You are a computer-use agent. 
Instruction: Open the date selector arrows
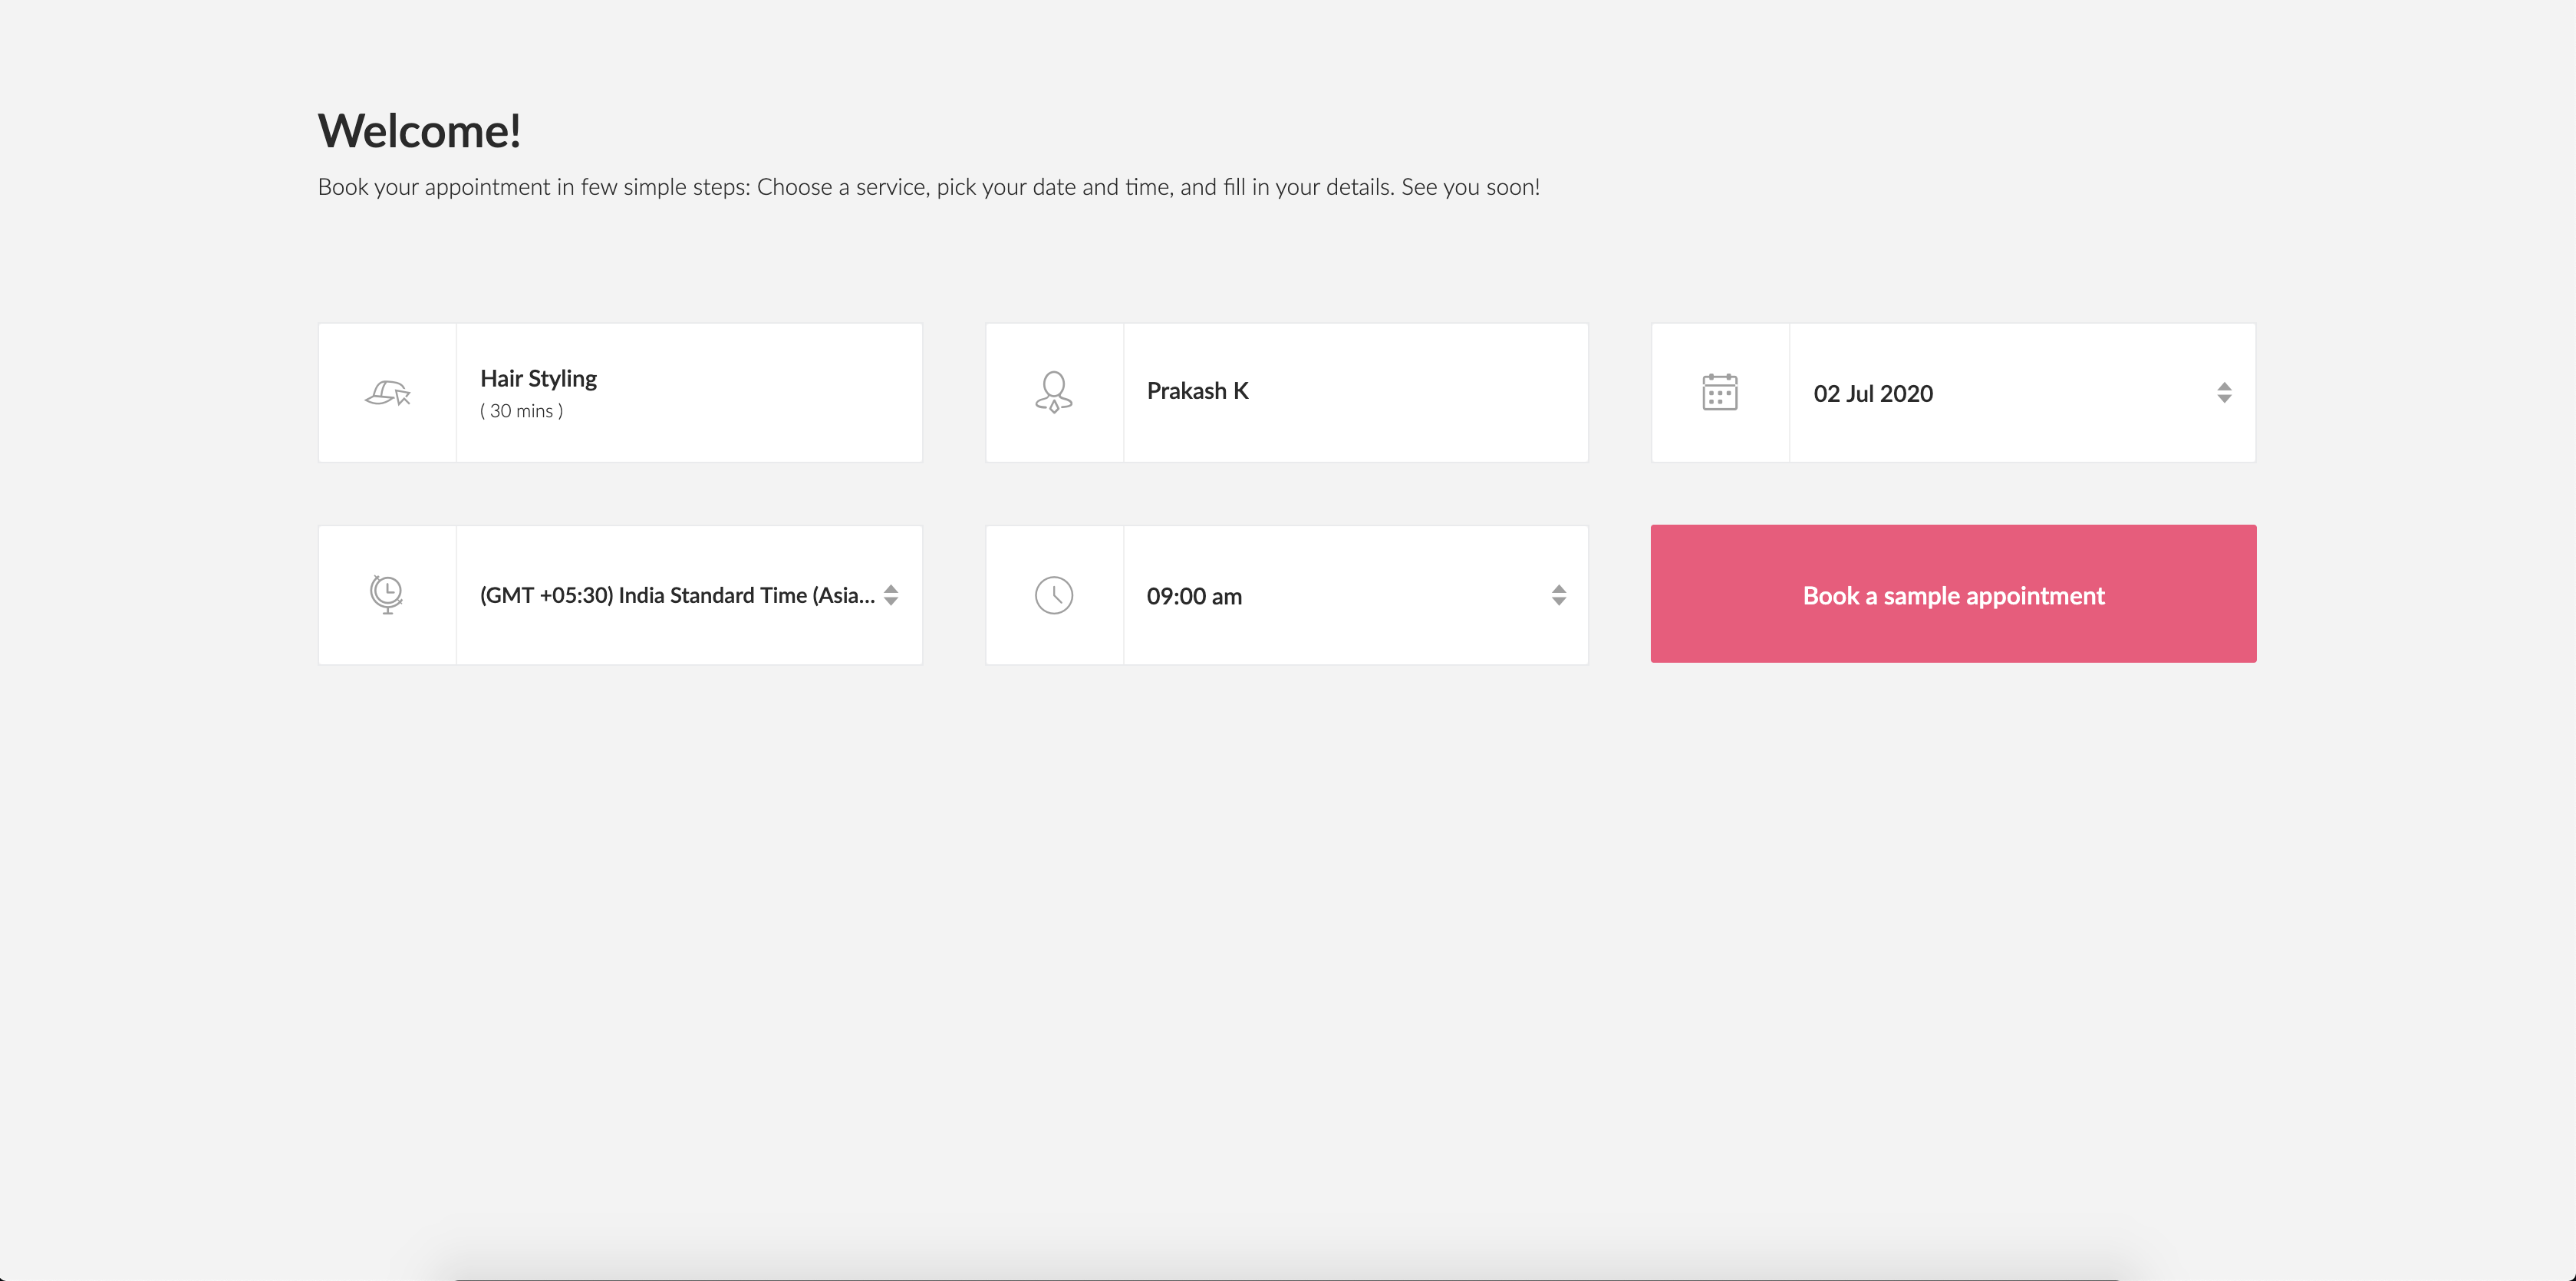click(2223, 393)
